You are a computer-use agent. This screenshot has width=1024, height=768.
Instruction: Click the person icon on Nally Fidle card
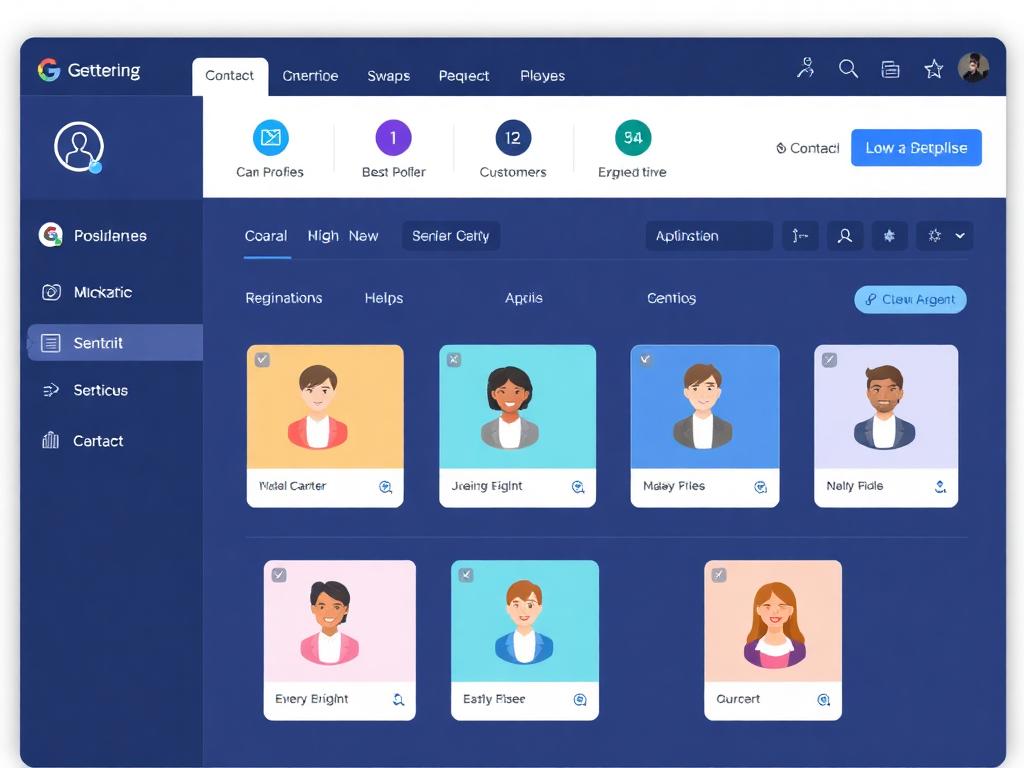pos(940,487)
